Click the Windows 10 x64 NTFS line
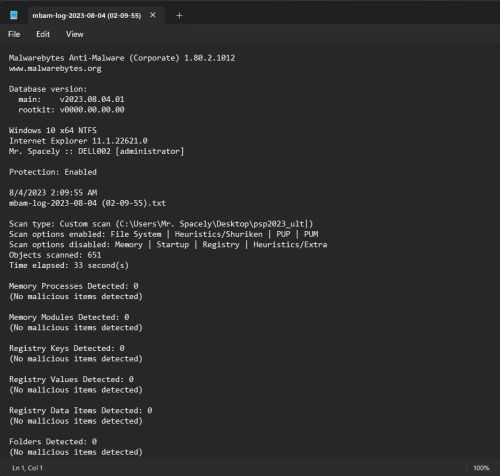 pyautogui.click(x=53, y=130)
